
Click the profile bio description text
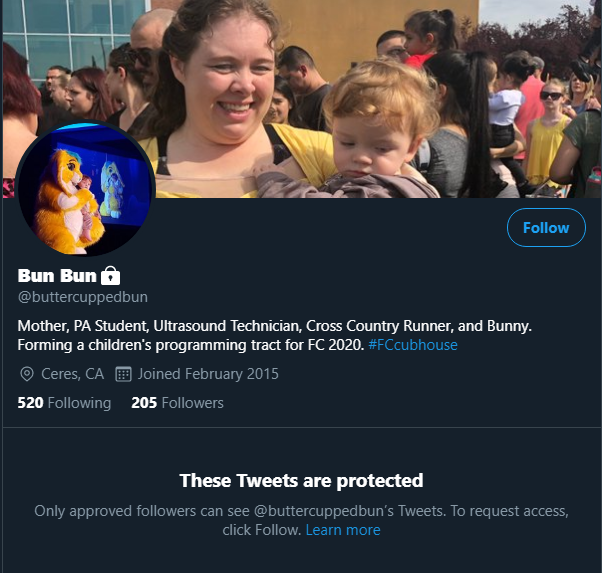coord(275,335)
